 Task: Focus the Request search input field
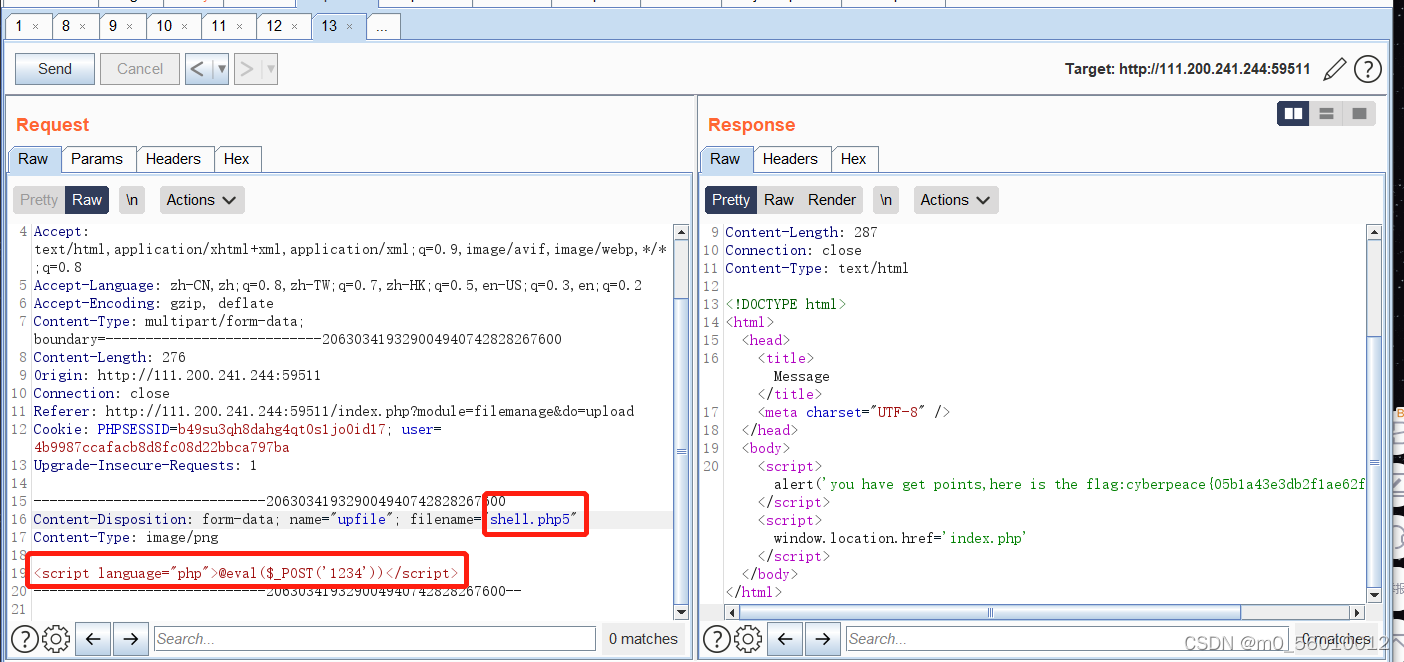pos(375,639)
